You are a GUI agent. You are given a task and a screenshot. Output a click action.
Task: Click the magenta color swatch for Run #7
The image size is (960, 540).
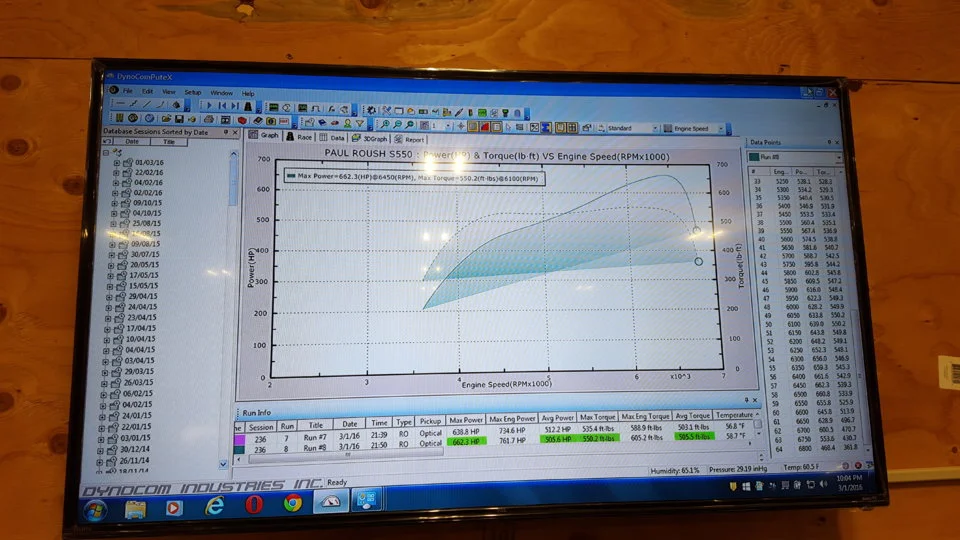click(239, 439)
